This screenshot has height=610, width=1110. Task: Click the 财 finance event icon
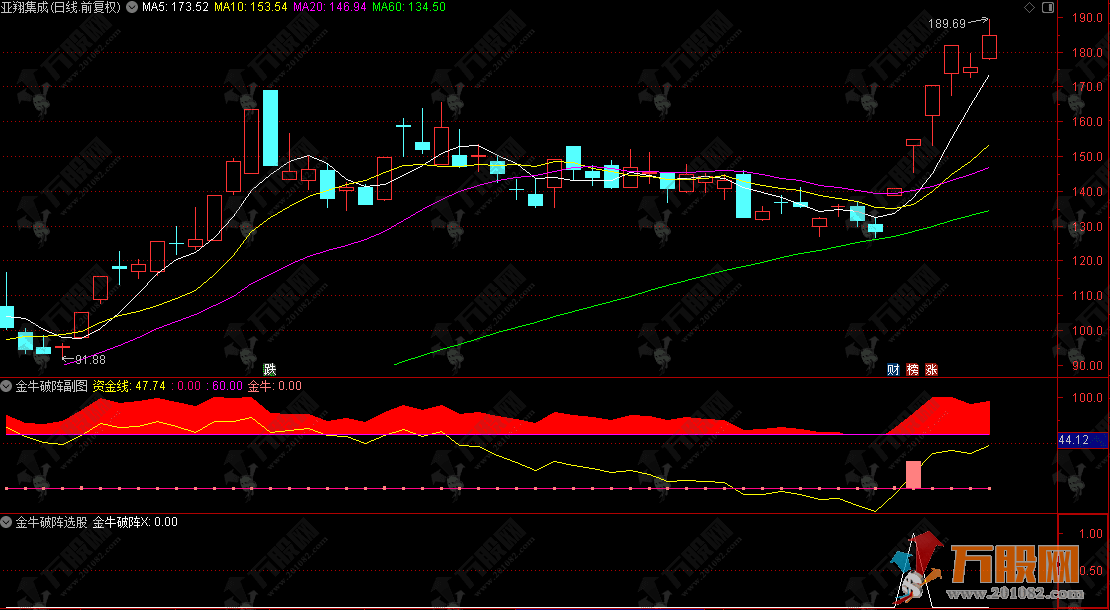click(x=893, y=369)
